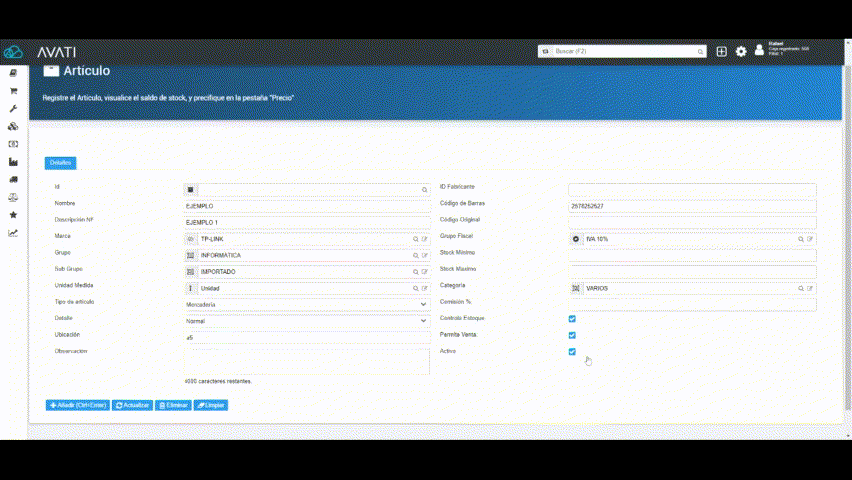The image size is (852, 480).
Task: Click the Actualizar button
Action: 133,406
